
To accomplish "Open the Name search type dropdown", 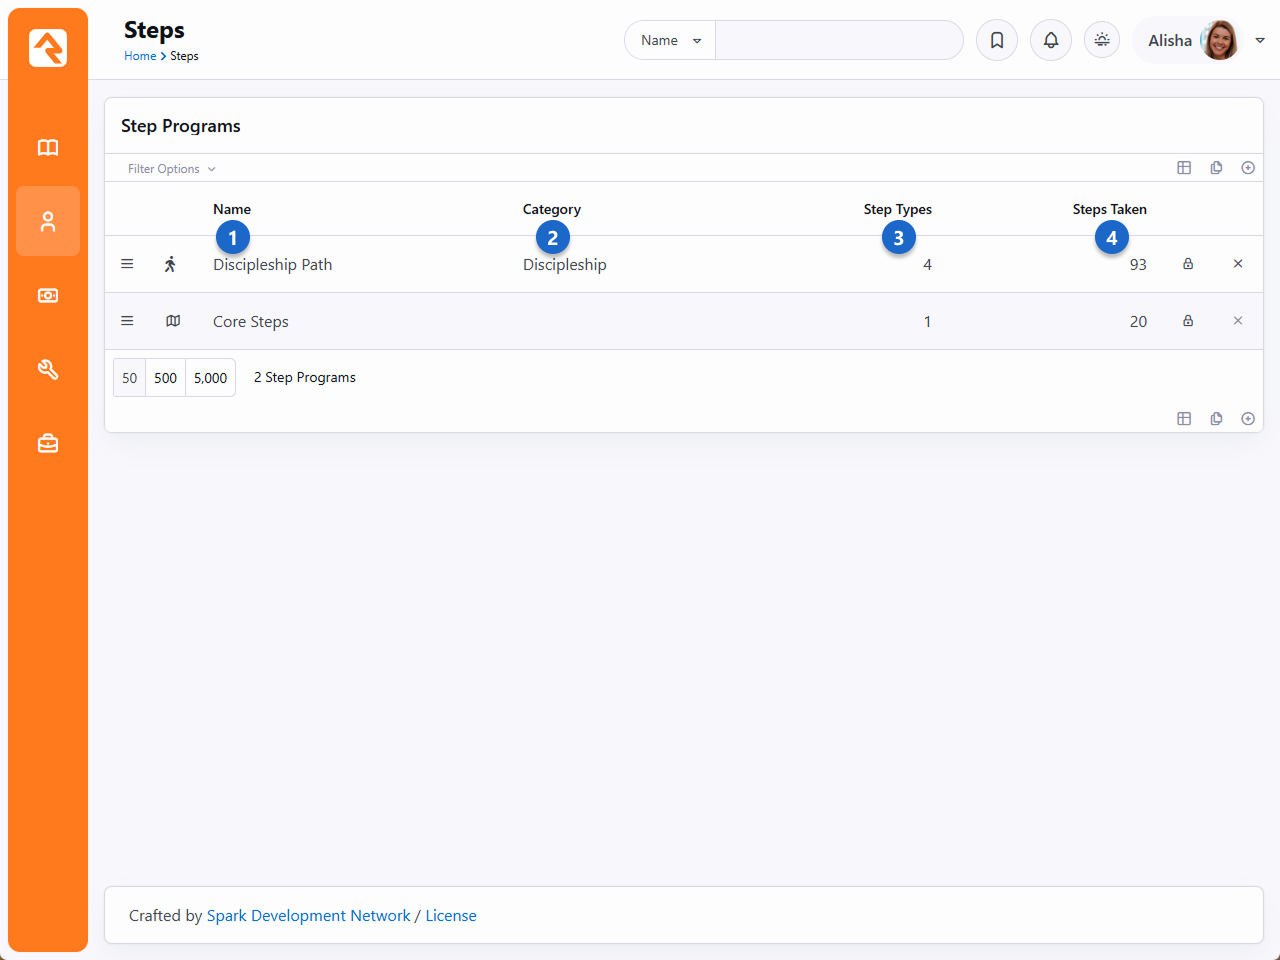I will 670,40.
